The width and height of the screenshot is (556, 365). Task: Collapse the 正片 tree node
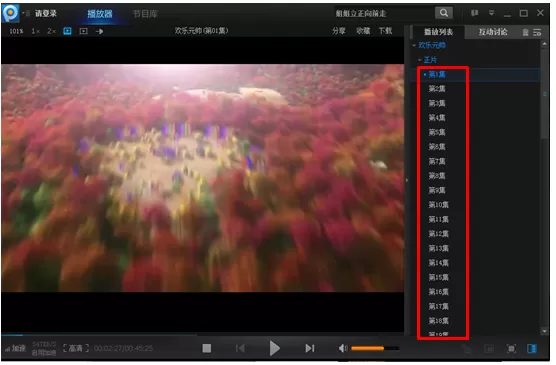click(420, 60)
